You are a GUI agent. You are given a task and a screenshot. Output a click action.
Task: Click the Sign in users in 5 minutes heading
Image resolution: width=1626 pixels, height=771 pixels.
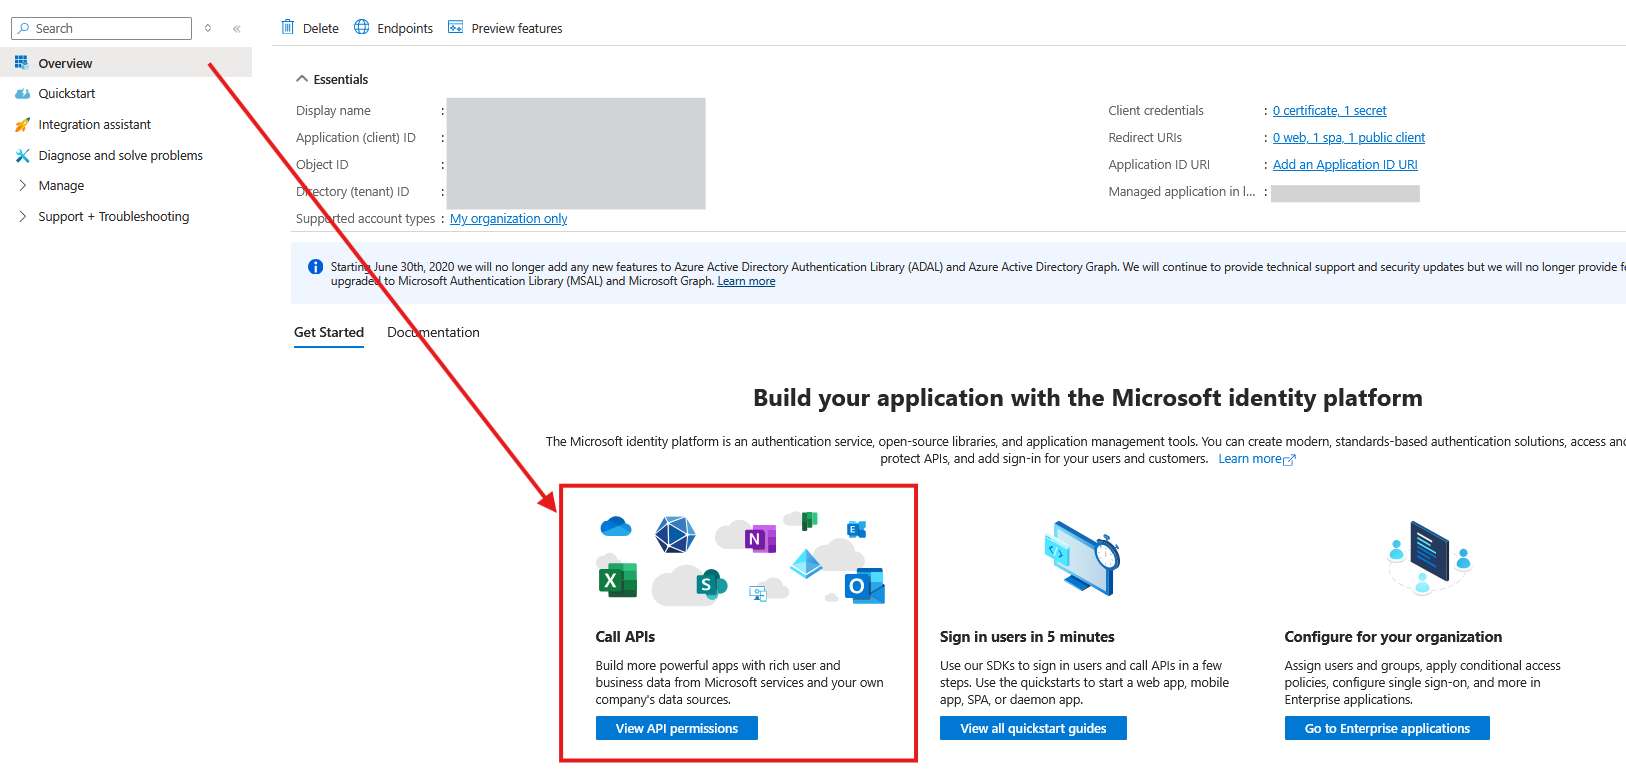(x=1027, y=637)
